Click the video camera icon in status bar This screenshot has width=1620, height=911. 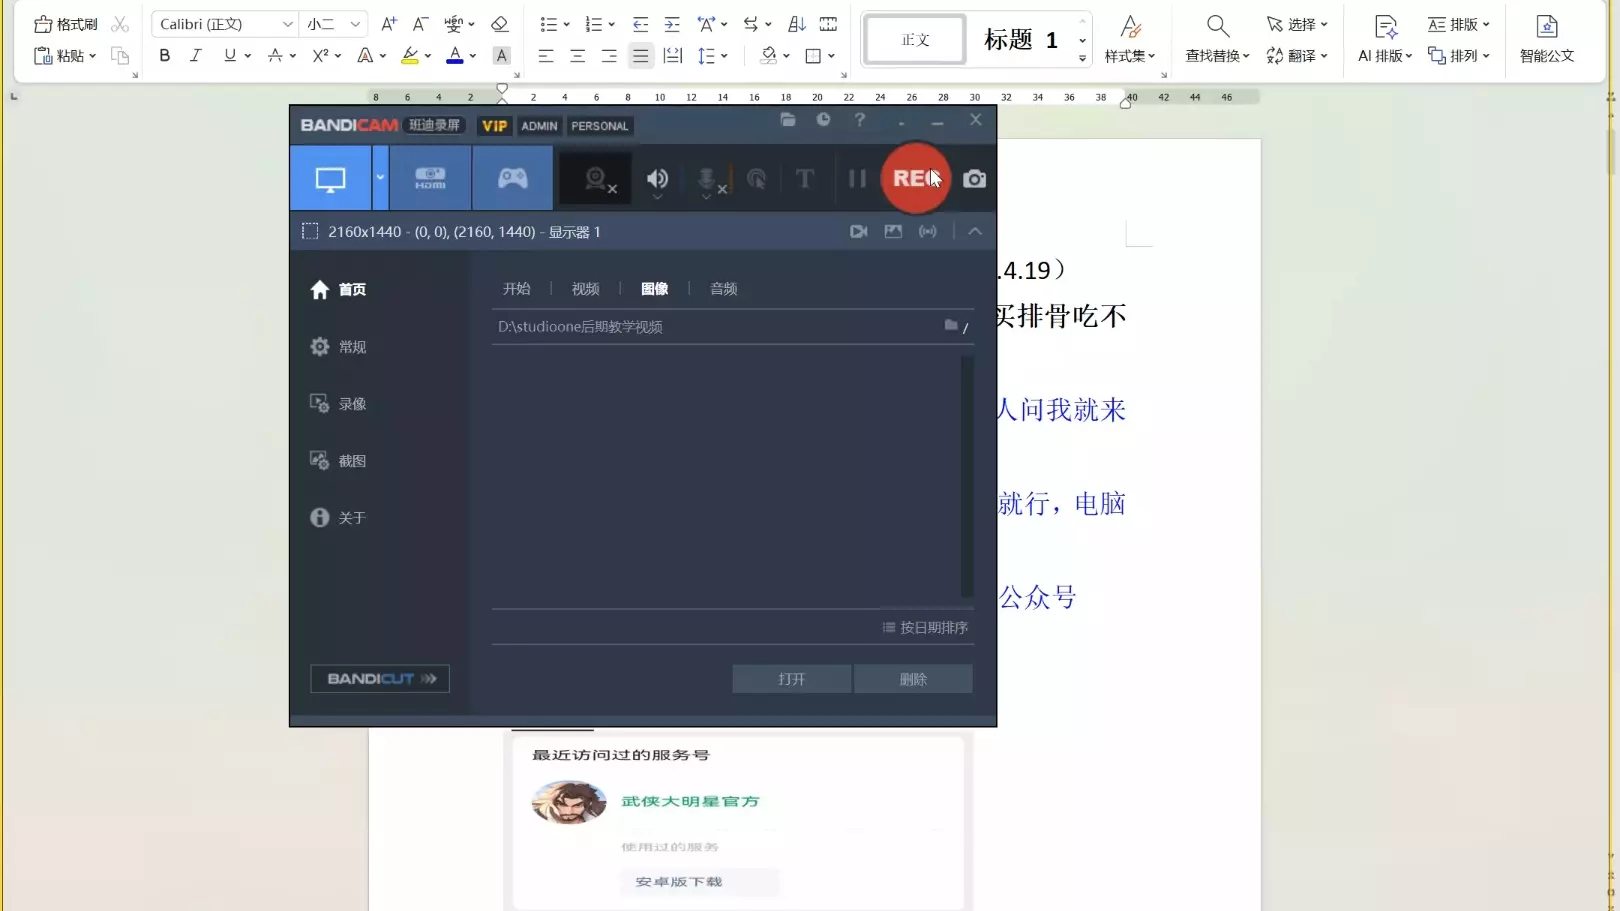858,232
